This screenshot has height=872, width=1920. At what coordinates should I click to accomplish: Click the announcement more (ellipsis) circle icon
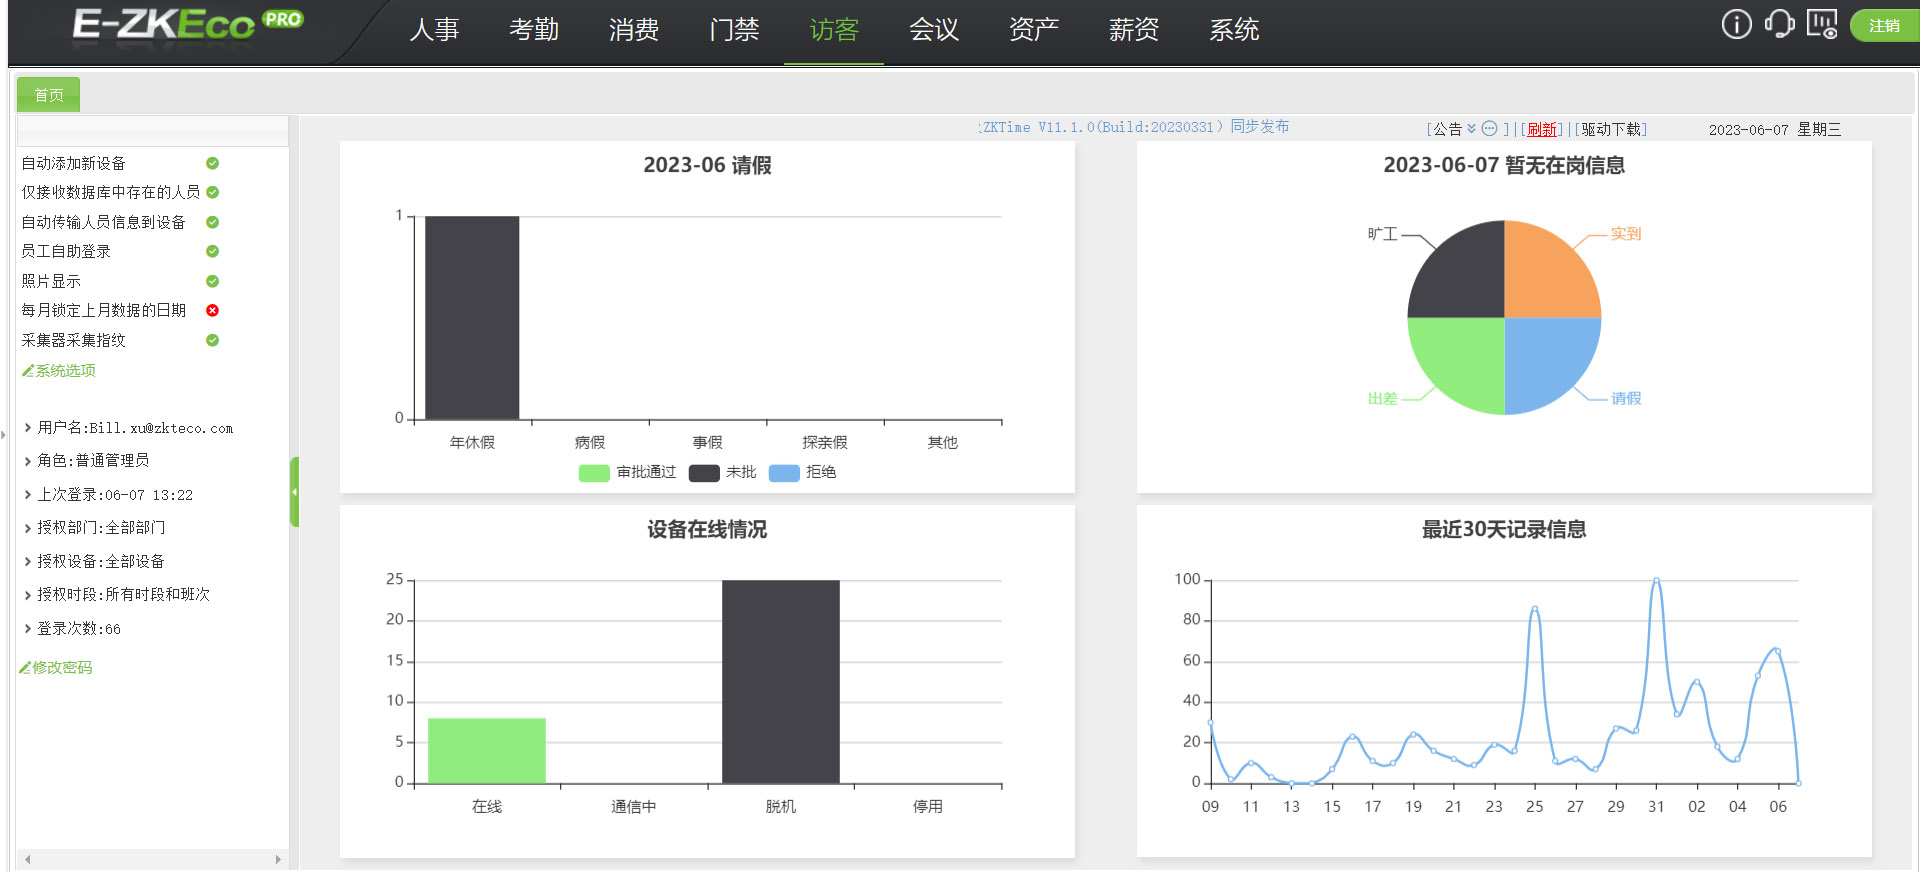1489,128
